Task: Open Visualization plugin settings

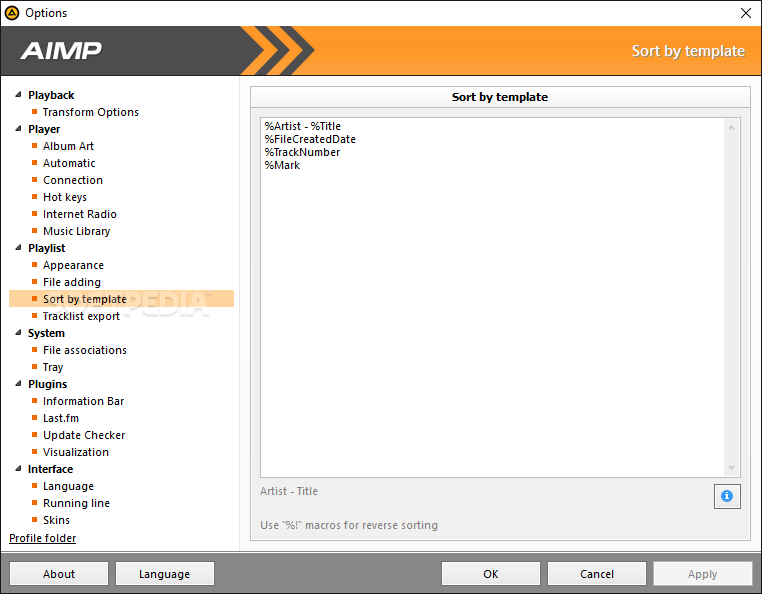Action: pyautogui.click(x=76, y=452)
